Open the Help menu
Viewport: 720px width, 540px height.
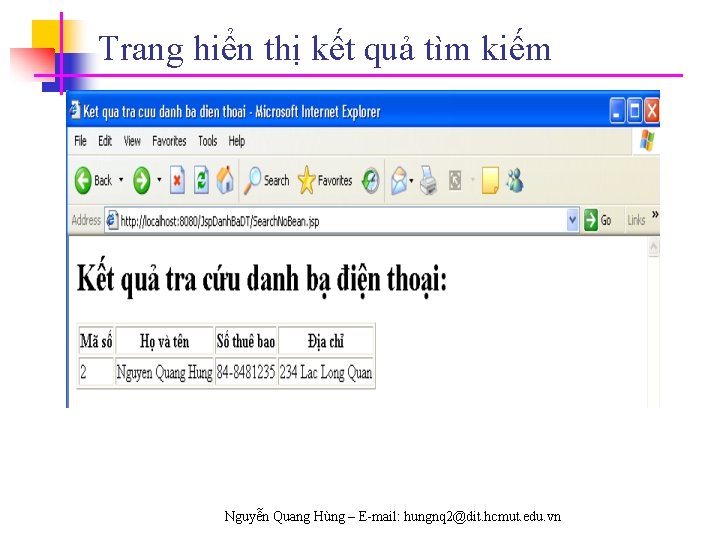point(236,141)
